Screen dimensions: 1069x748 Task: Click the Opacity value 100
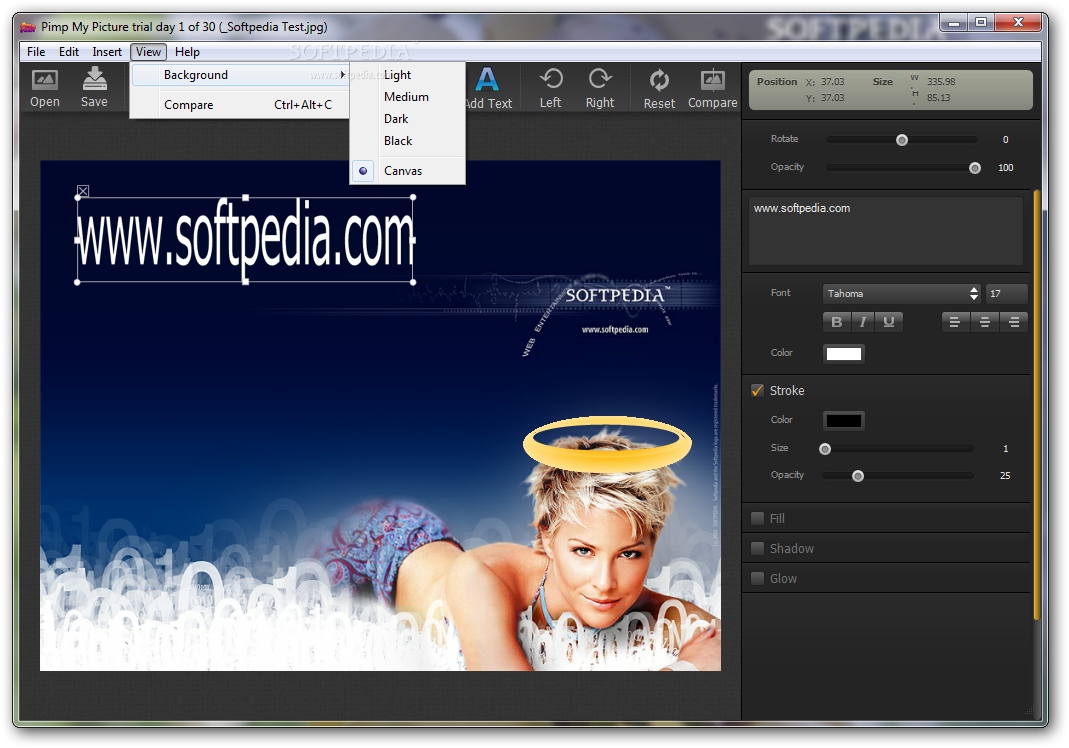tap(1006, 168)
